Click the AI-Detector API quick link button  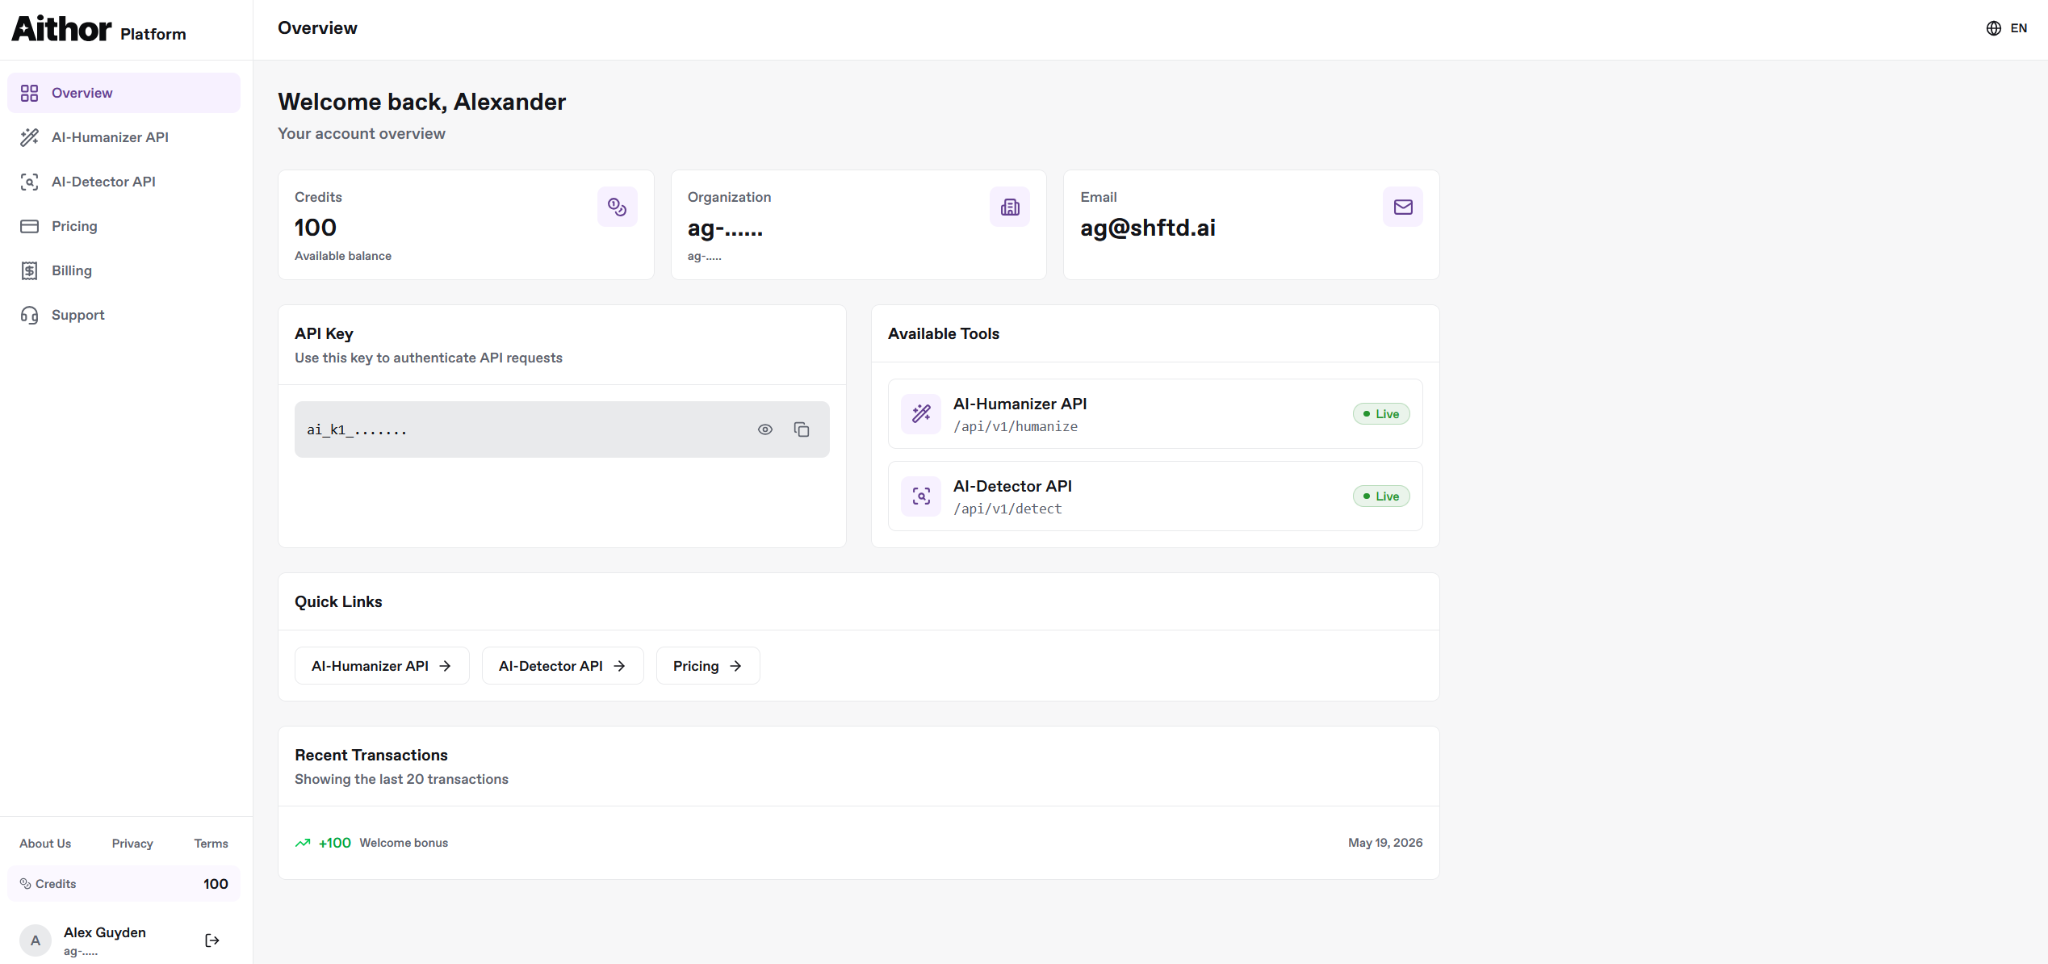click(x=563, y=666)
